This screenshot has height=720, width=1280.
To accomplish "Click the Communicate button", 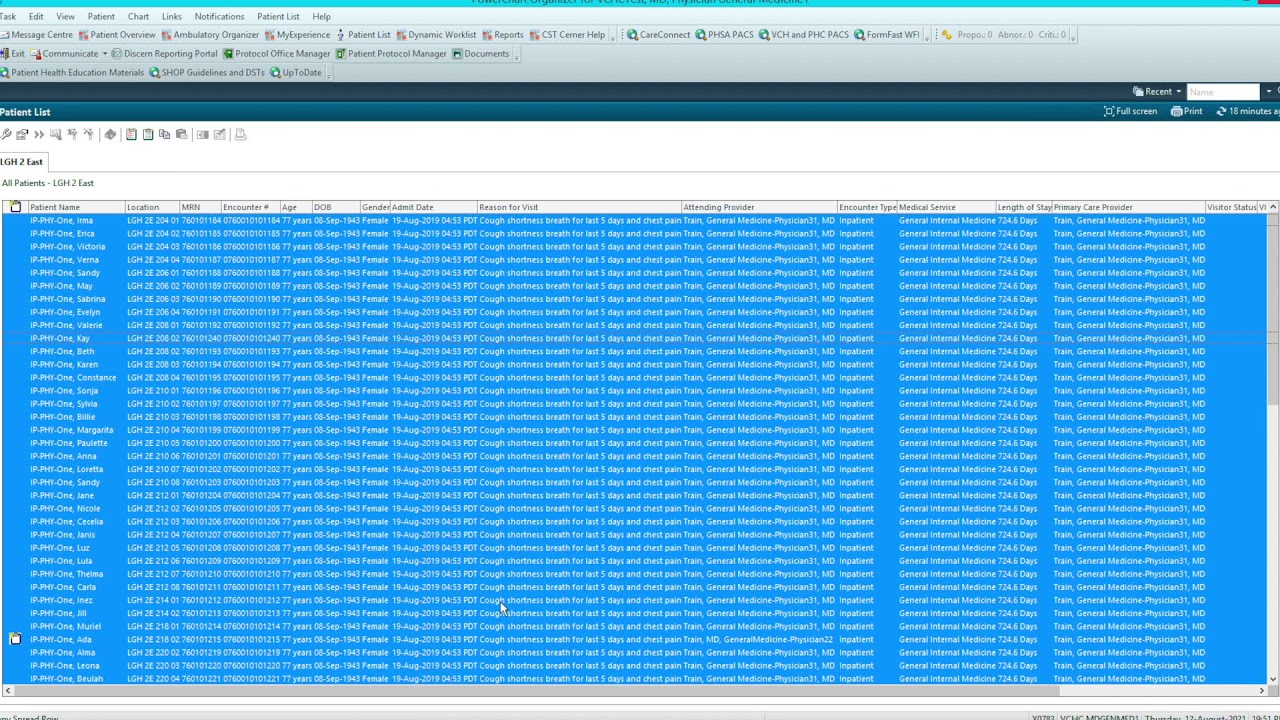I will (x=64, y=54).
